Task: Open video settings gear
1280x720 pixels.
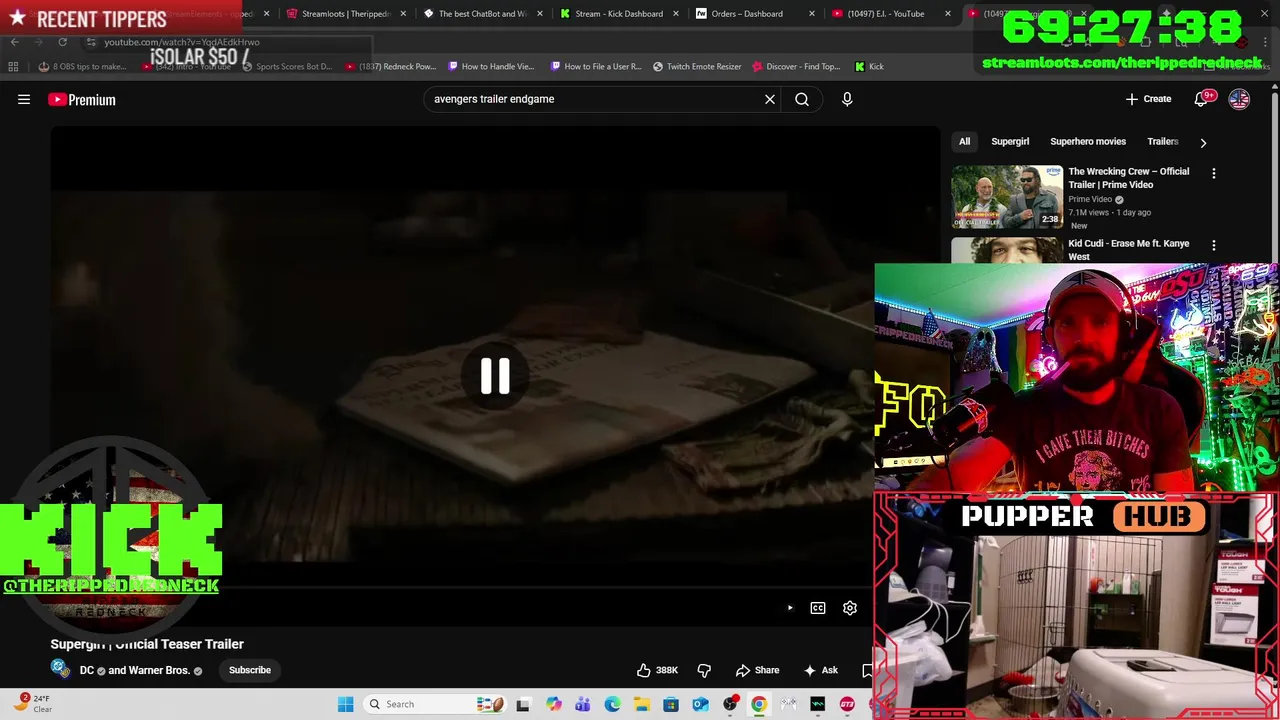Action: coord(850,608)
